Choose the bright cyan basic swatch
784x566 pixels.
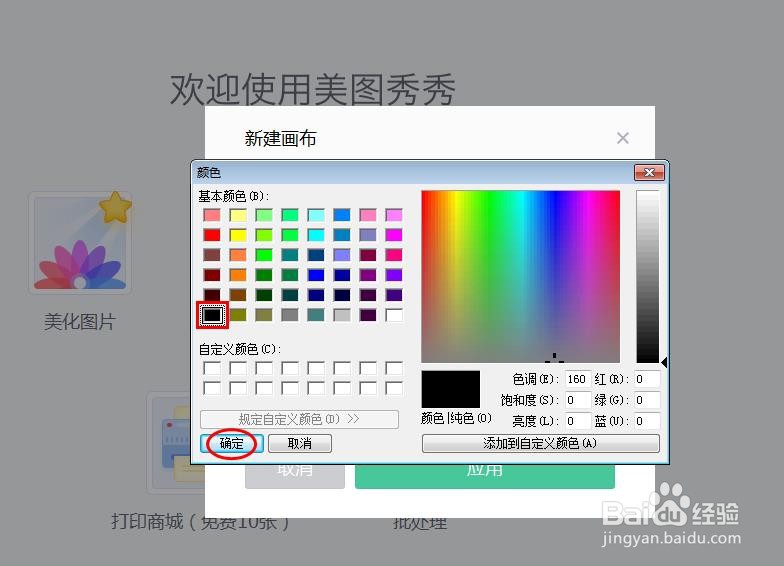point(316,235)
